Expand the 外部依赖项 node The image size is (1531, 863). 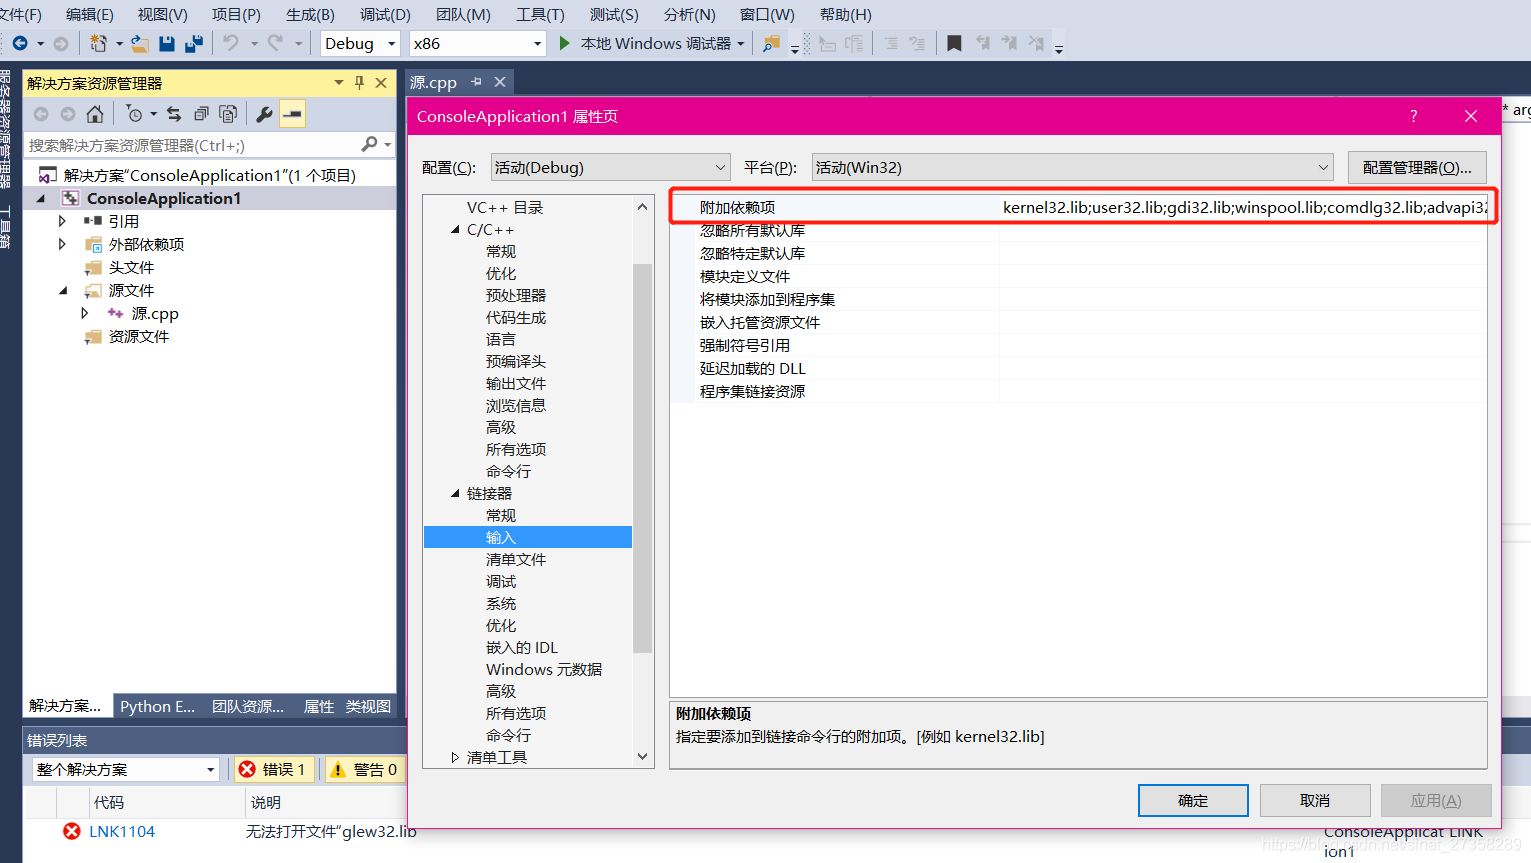[63, 244]
